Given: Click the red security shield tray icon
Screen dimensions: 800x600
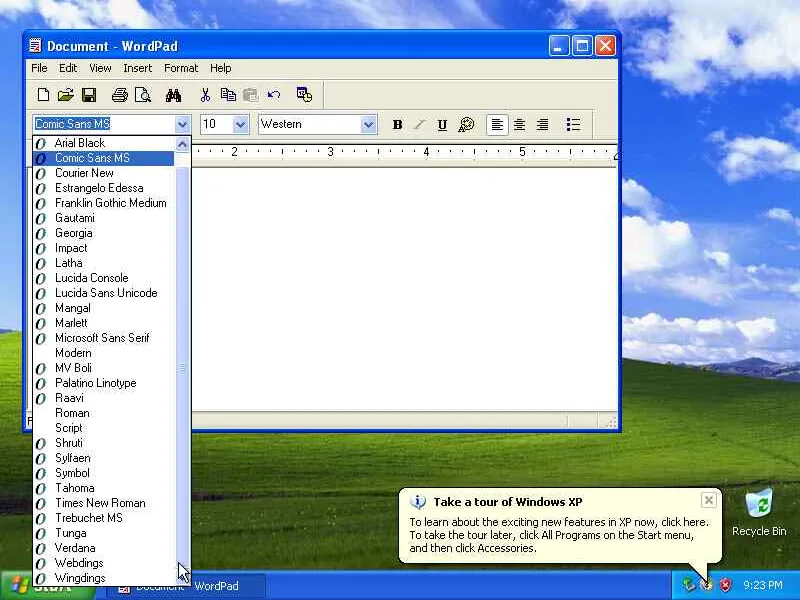Looking at the screenshot, I should (726, 585).
